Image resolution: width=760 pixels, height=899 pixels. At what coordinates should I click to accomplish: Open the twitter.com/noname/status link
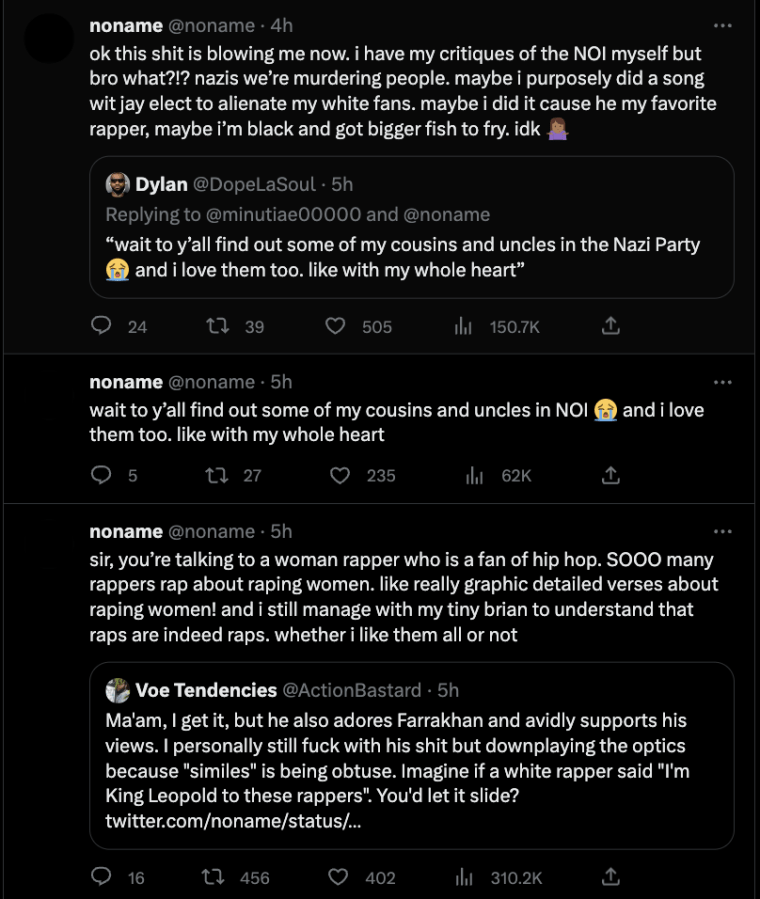tap(233, 821)
